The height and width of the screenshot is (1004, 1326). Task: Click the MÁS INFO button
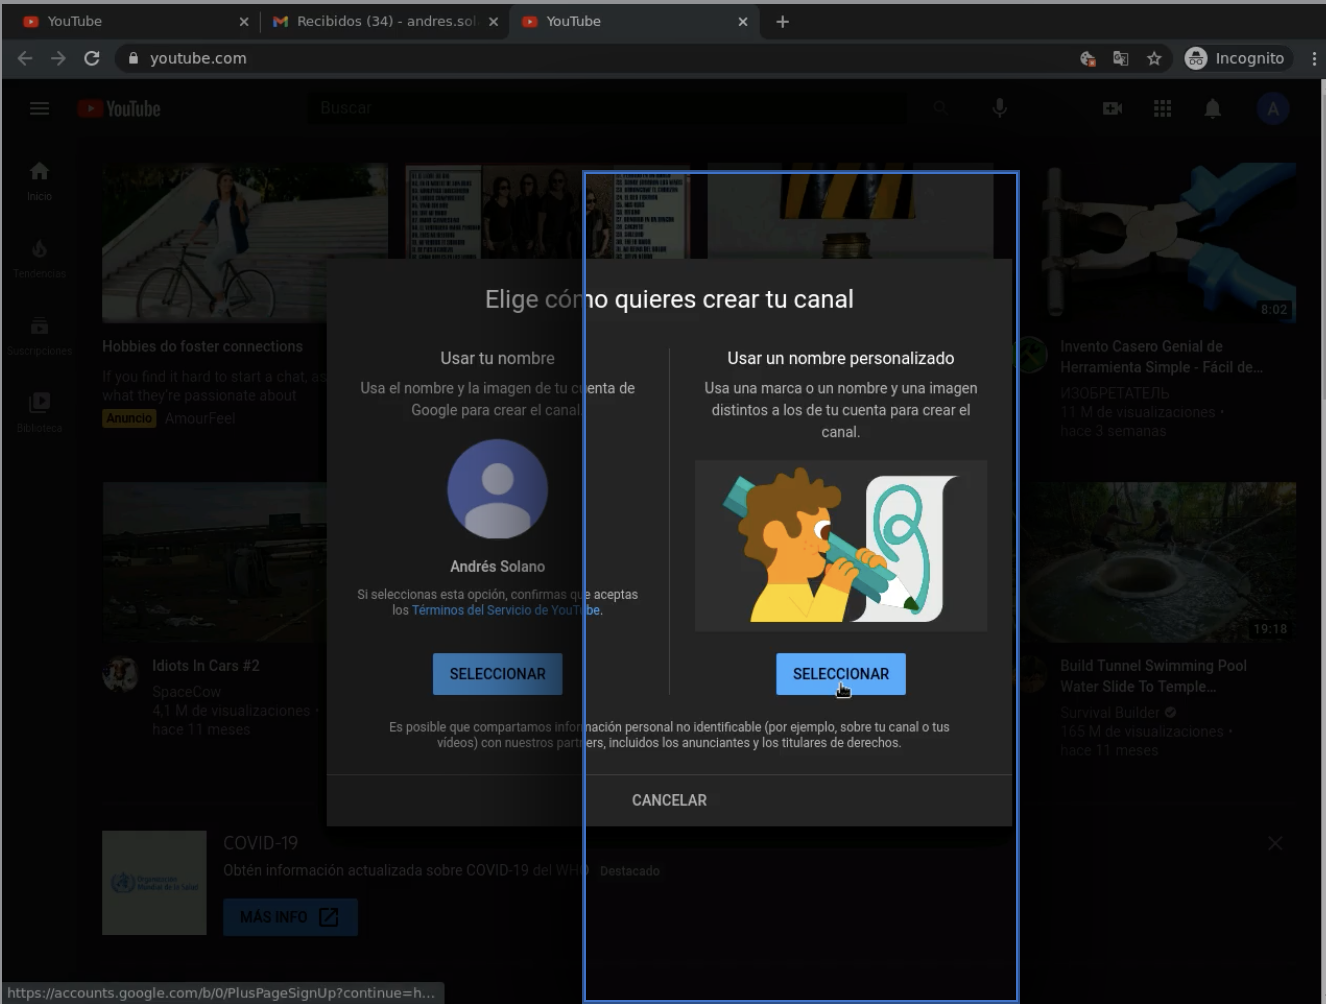click(290, 917)
